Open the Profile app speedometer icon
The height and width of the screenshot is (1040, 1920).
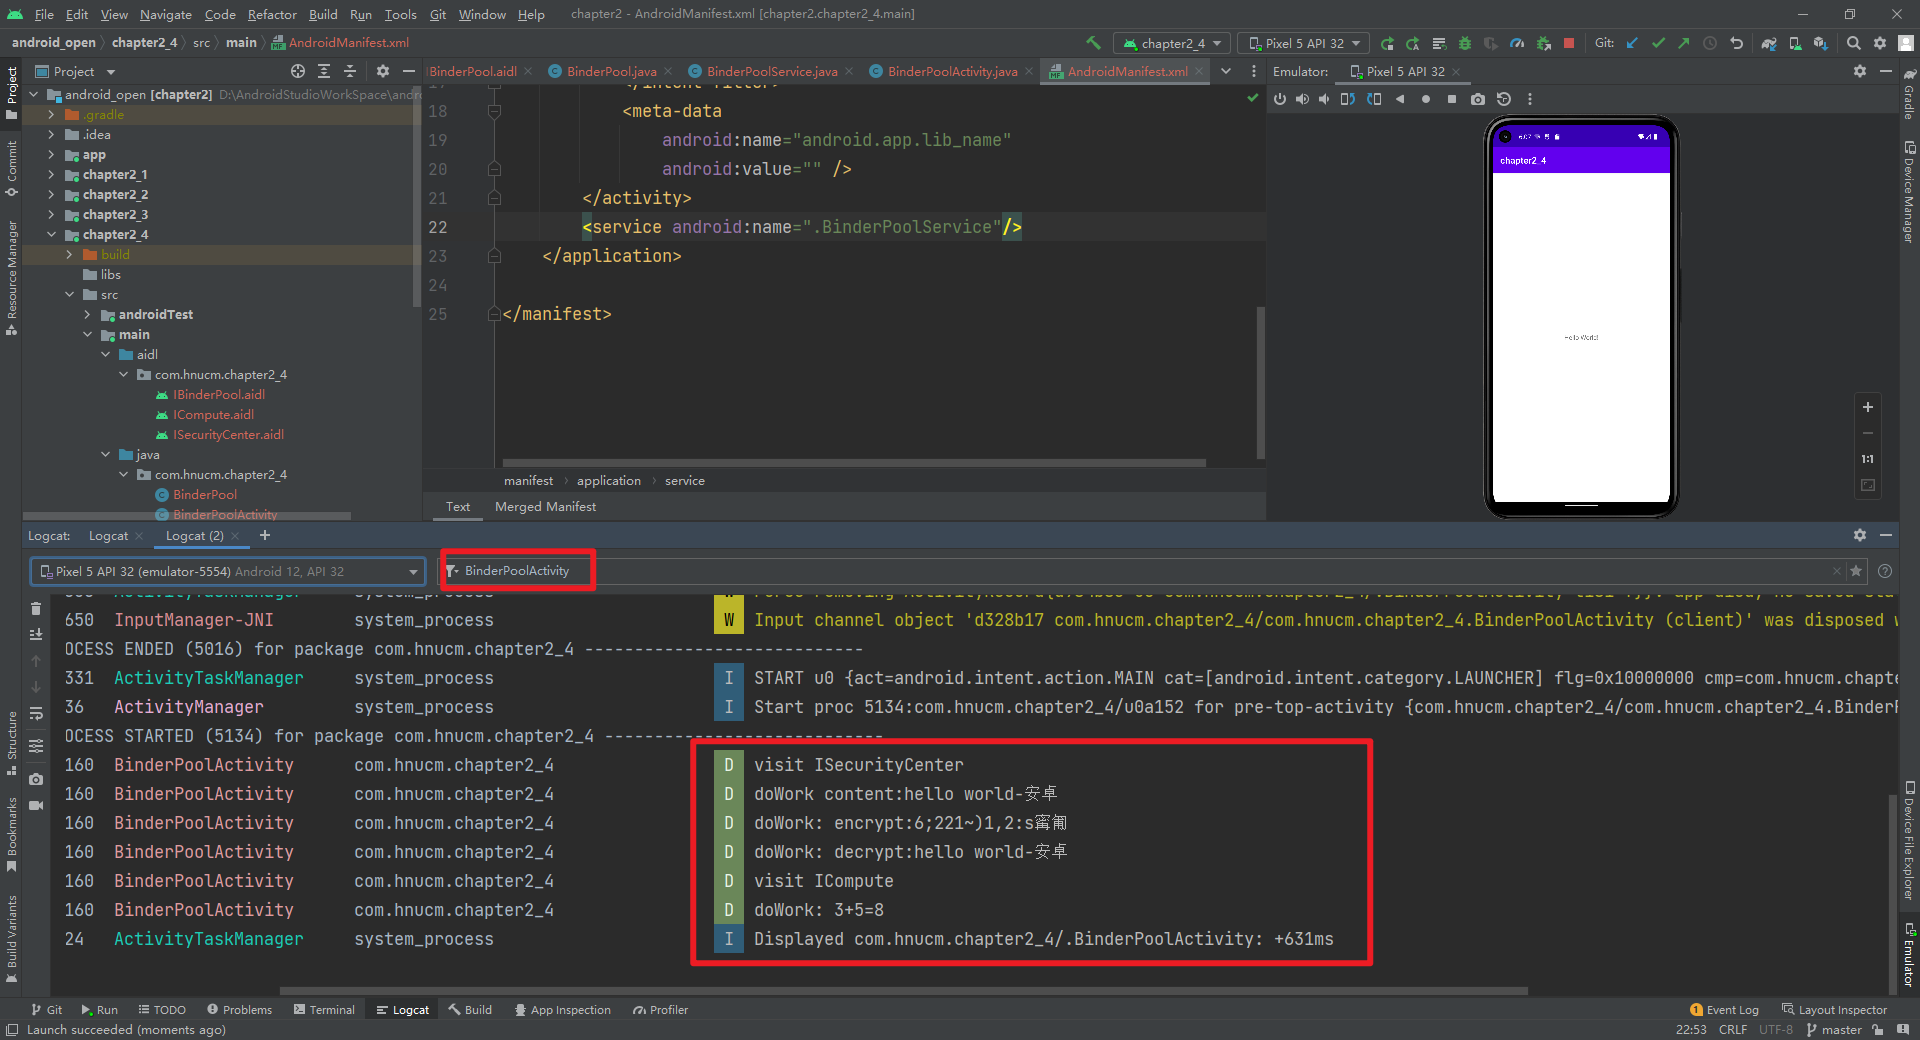[1517, 43]
